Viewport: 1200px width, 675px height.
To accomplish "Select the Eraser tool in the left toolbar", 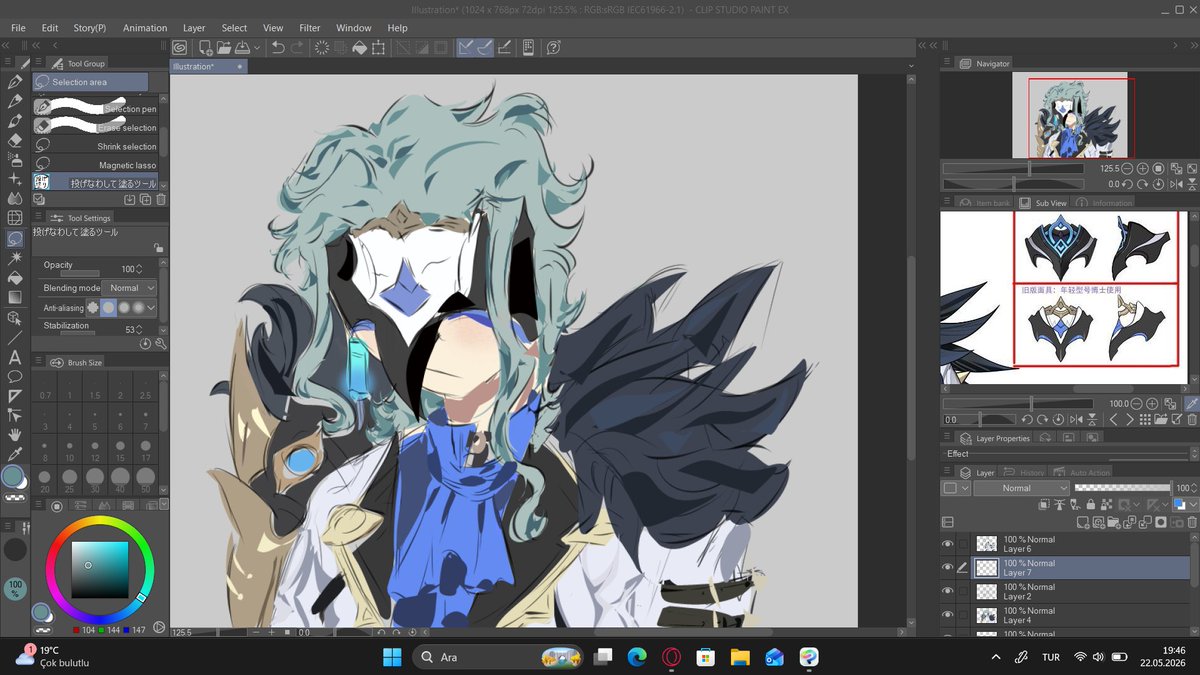I will click(15, 140).
